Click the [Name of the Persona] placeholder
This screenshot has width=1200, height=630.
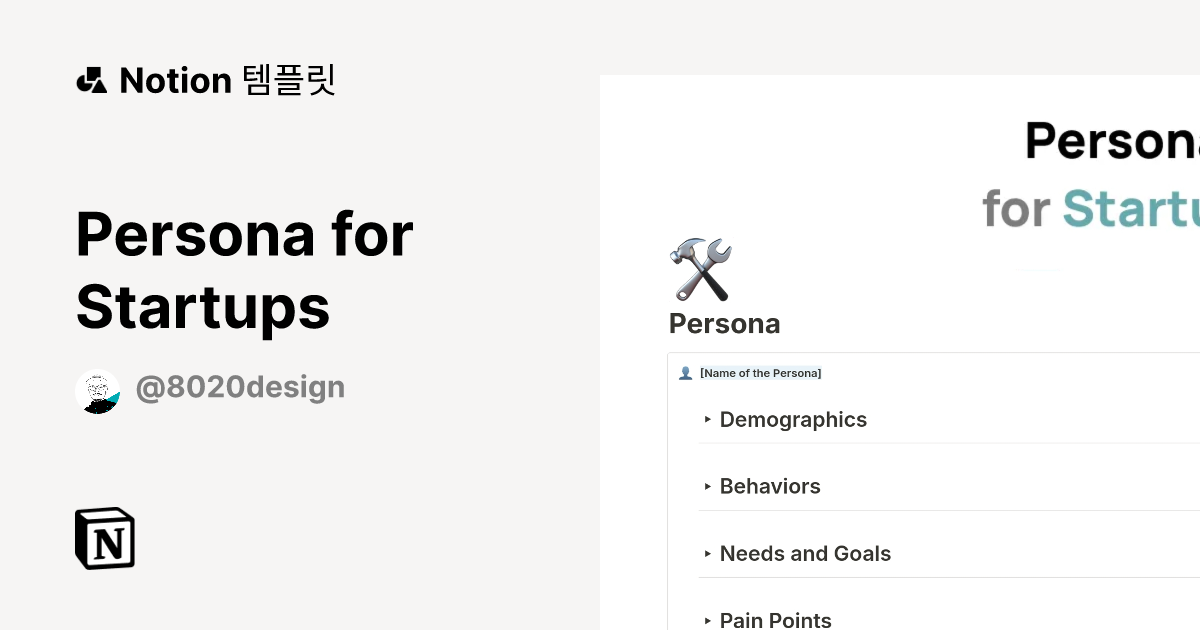point(761,372)
